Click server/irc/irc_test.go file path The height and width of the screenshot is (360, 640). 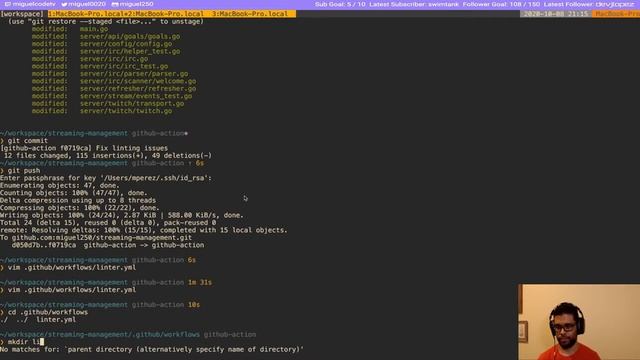coord(124,66)
